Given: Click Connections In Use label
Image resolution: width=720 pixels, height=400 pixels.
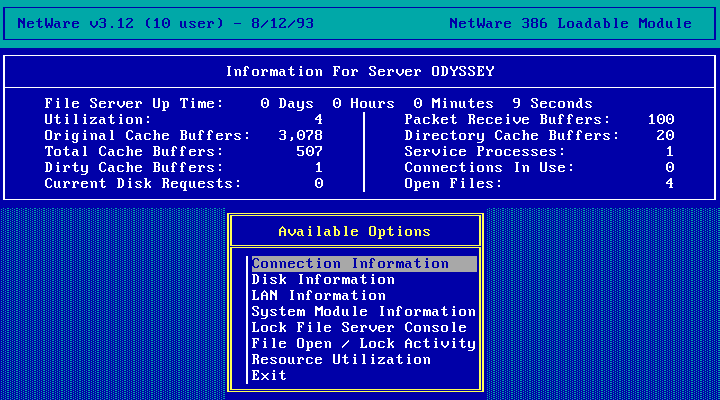Looking at the screenshot, I should coord(489,168).
